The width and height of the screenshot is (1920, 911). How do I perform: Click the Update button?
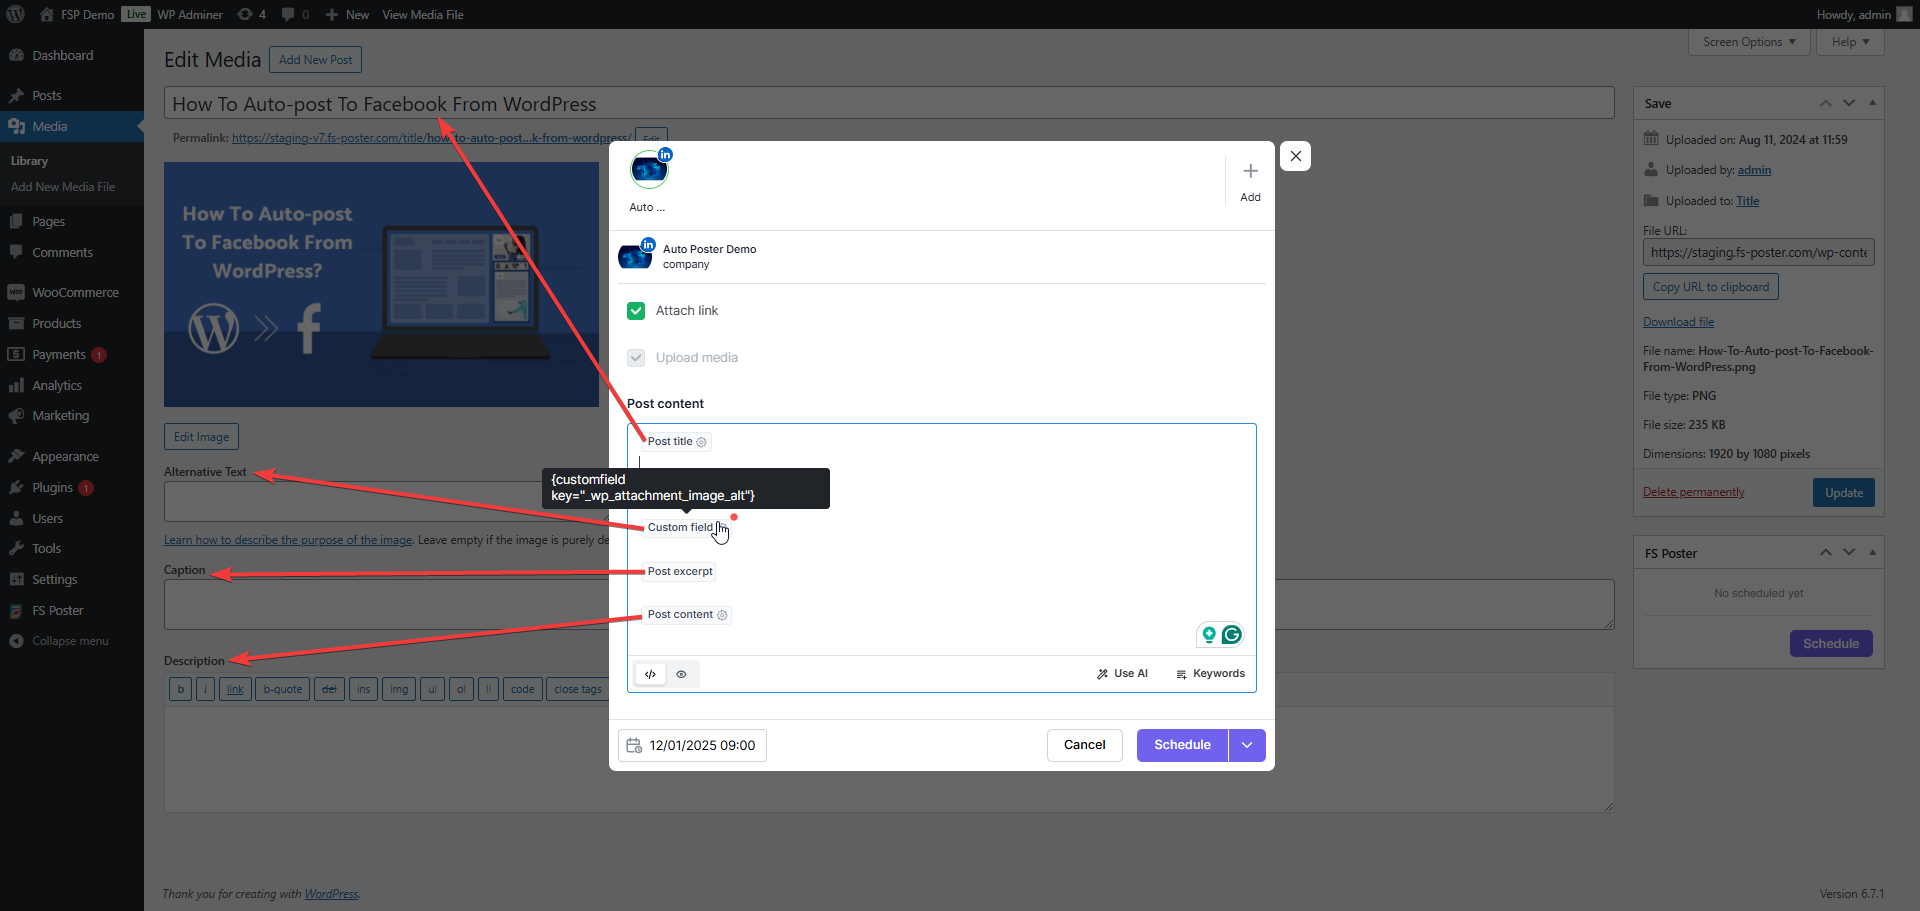[1843, 493]
